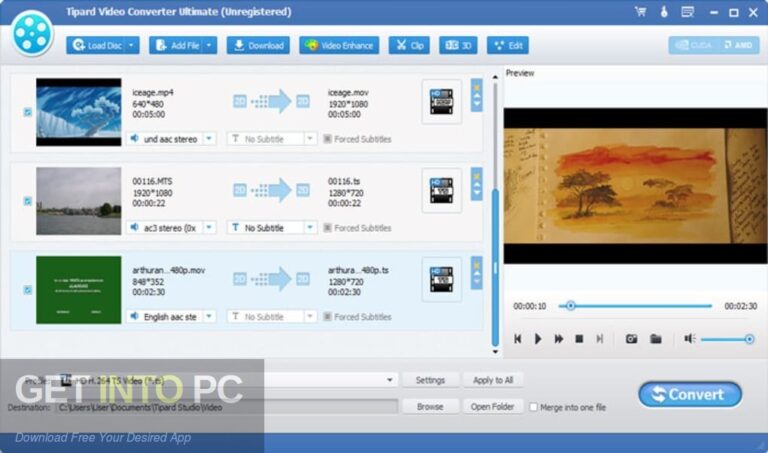Enable Forced Subtitles for iceage.mp4
The image size is (768, 453).
pyautogui.click(x=328, y=139)
